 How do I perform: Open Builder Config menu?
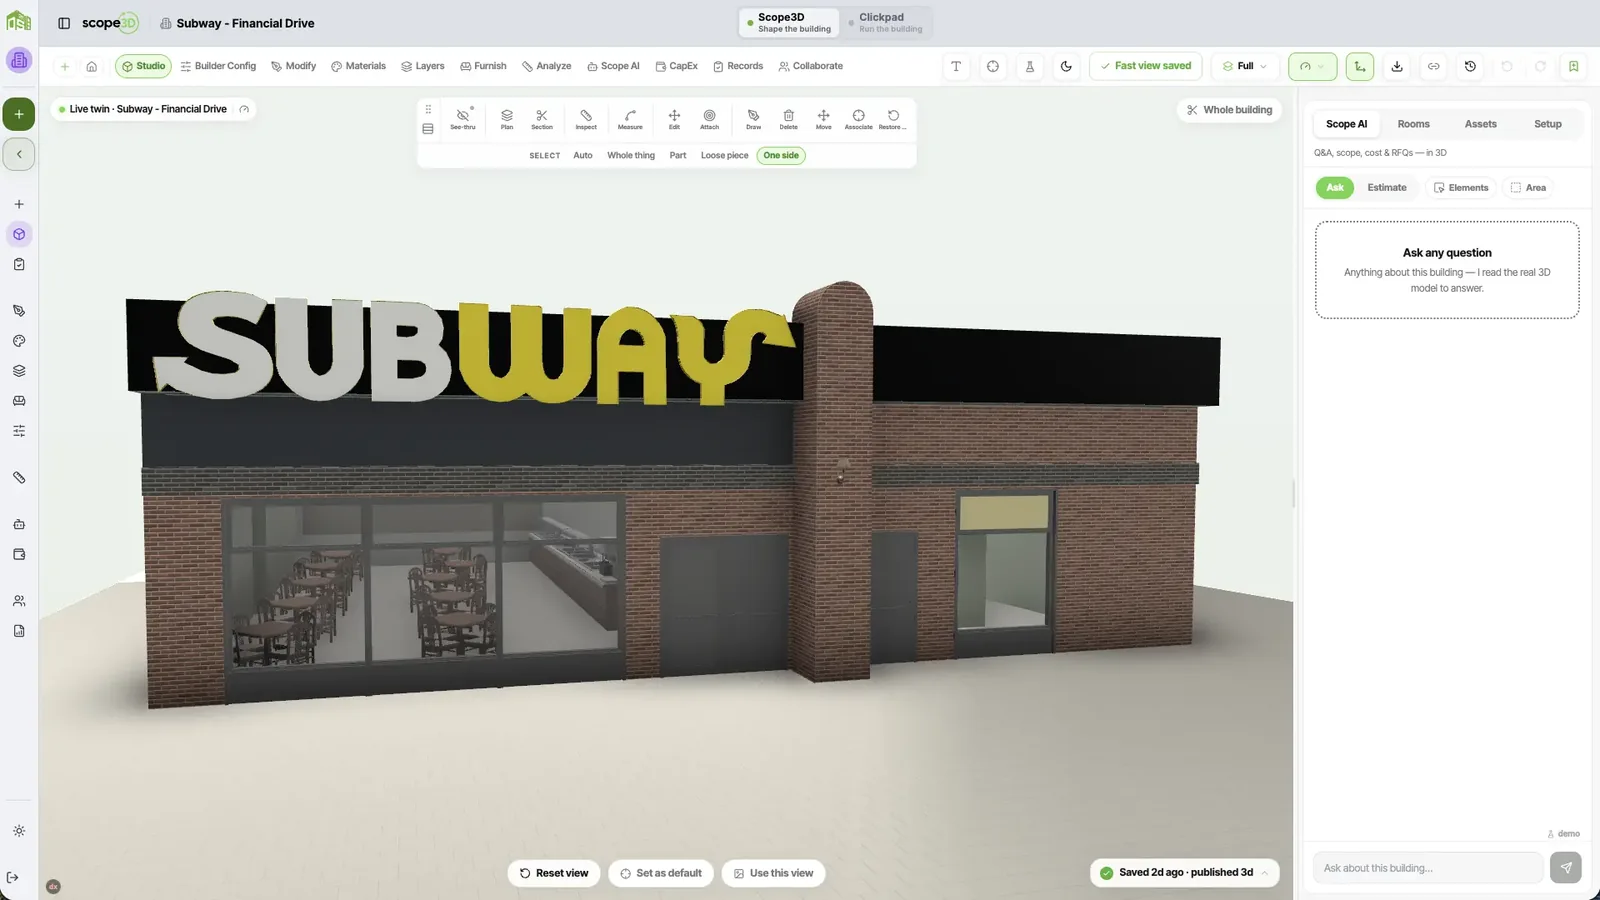point(218,66)
